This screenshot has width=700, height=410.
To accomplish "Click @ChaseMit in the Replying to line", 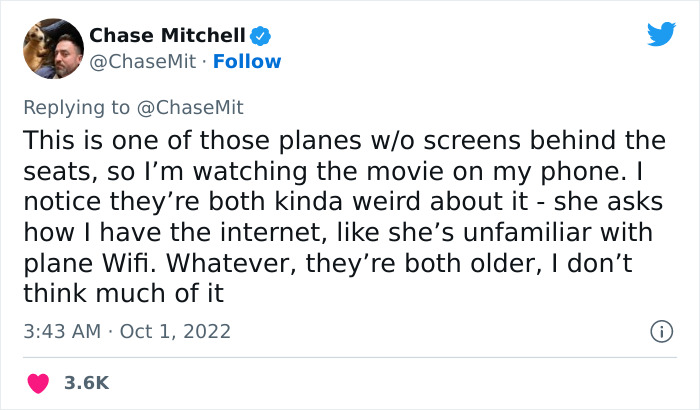I will [x=192, y=107].
